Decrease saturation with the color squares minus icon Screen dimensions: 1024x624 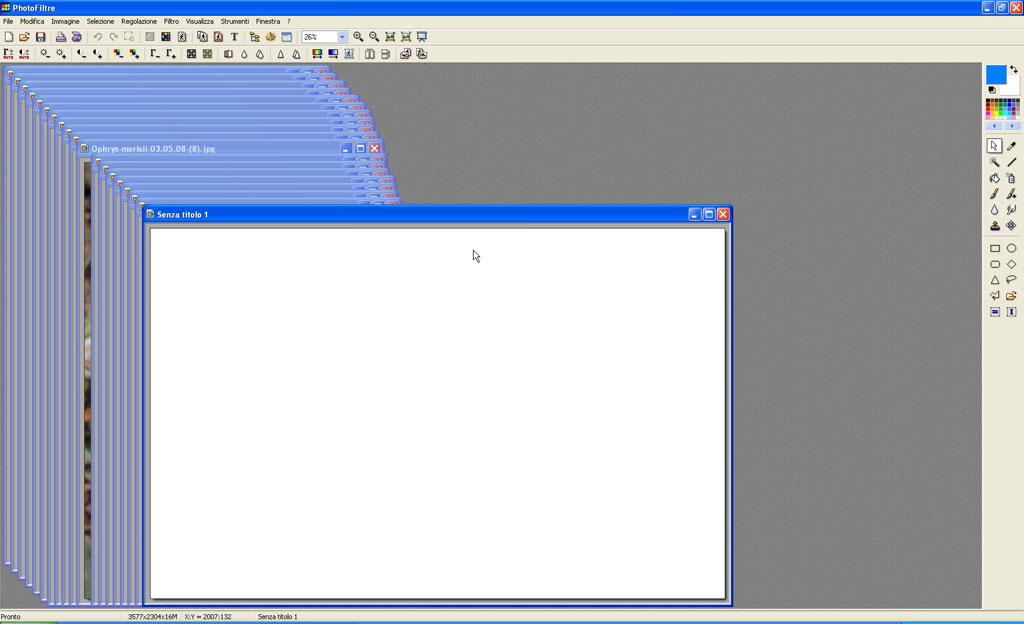(x=118, y=54)
